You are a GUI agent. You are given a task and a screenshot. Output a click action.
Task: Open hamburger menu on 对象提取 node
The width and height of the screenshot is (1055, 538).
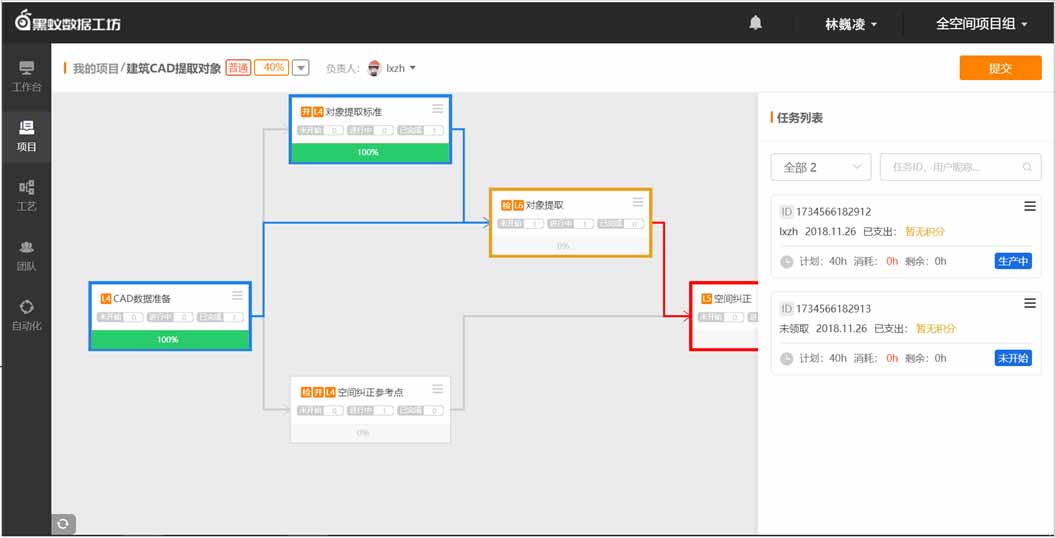point(638,202)
